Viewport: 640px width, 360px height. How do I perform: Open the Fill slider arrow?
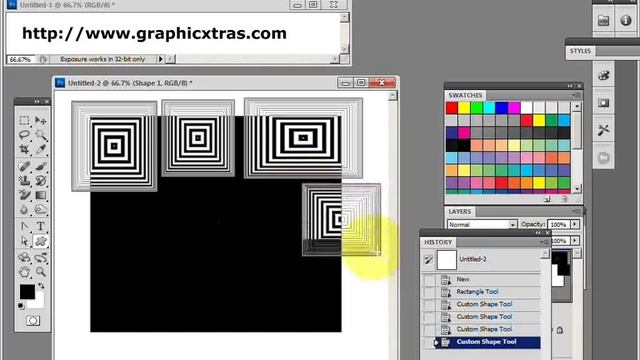click(575, 241)
